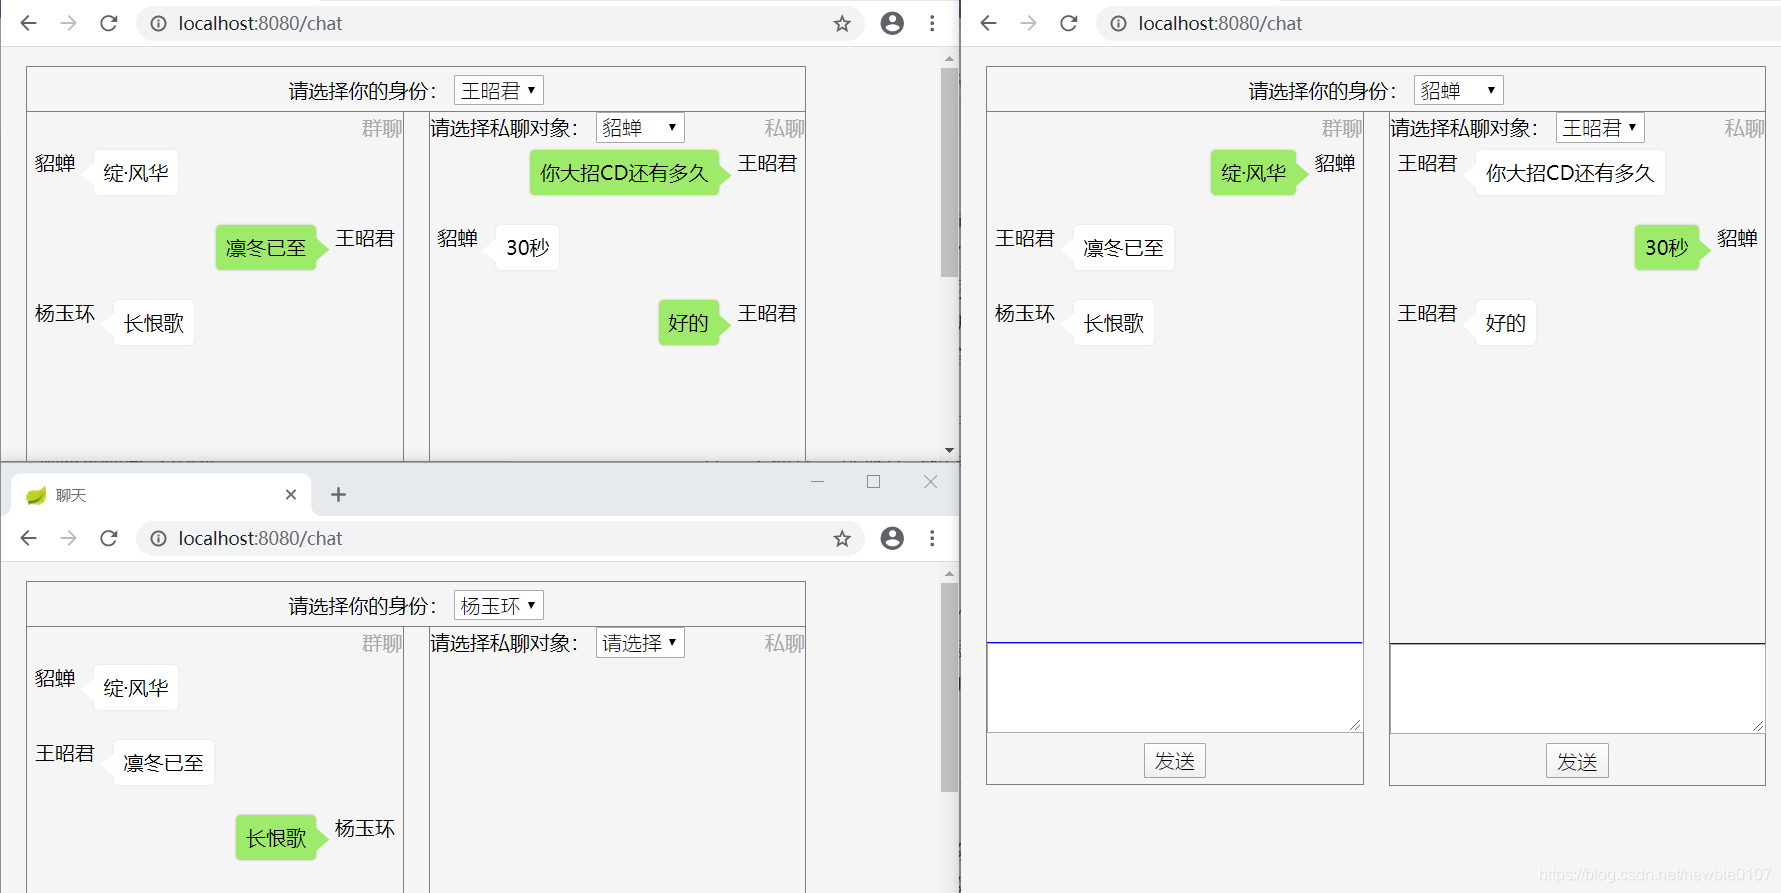
Task: Click green bubble 30秒 in right window
Action: click(1666, 248)
